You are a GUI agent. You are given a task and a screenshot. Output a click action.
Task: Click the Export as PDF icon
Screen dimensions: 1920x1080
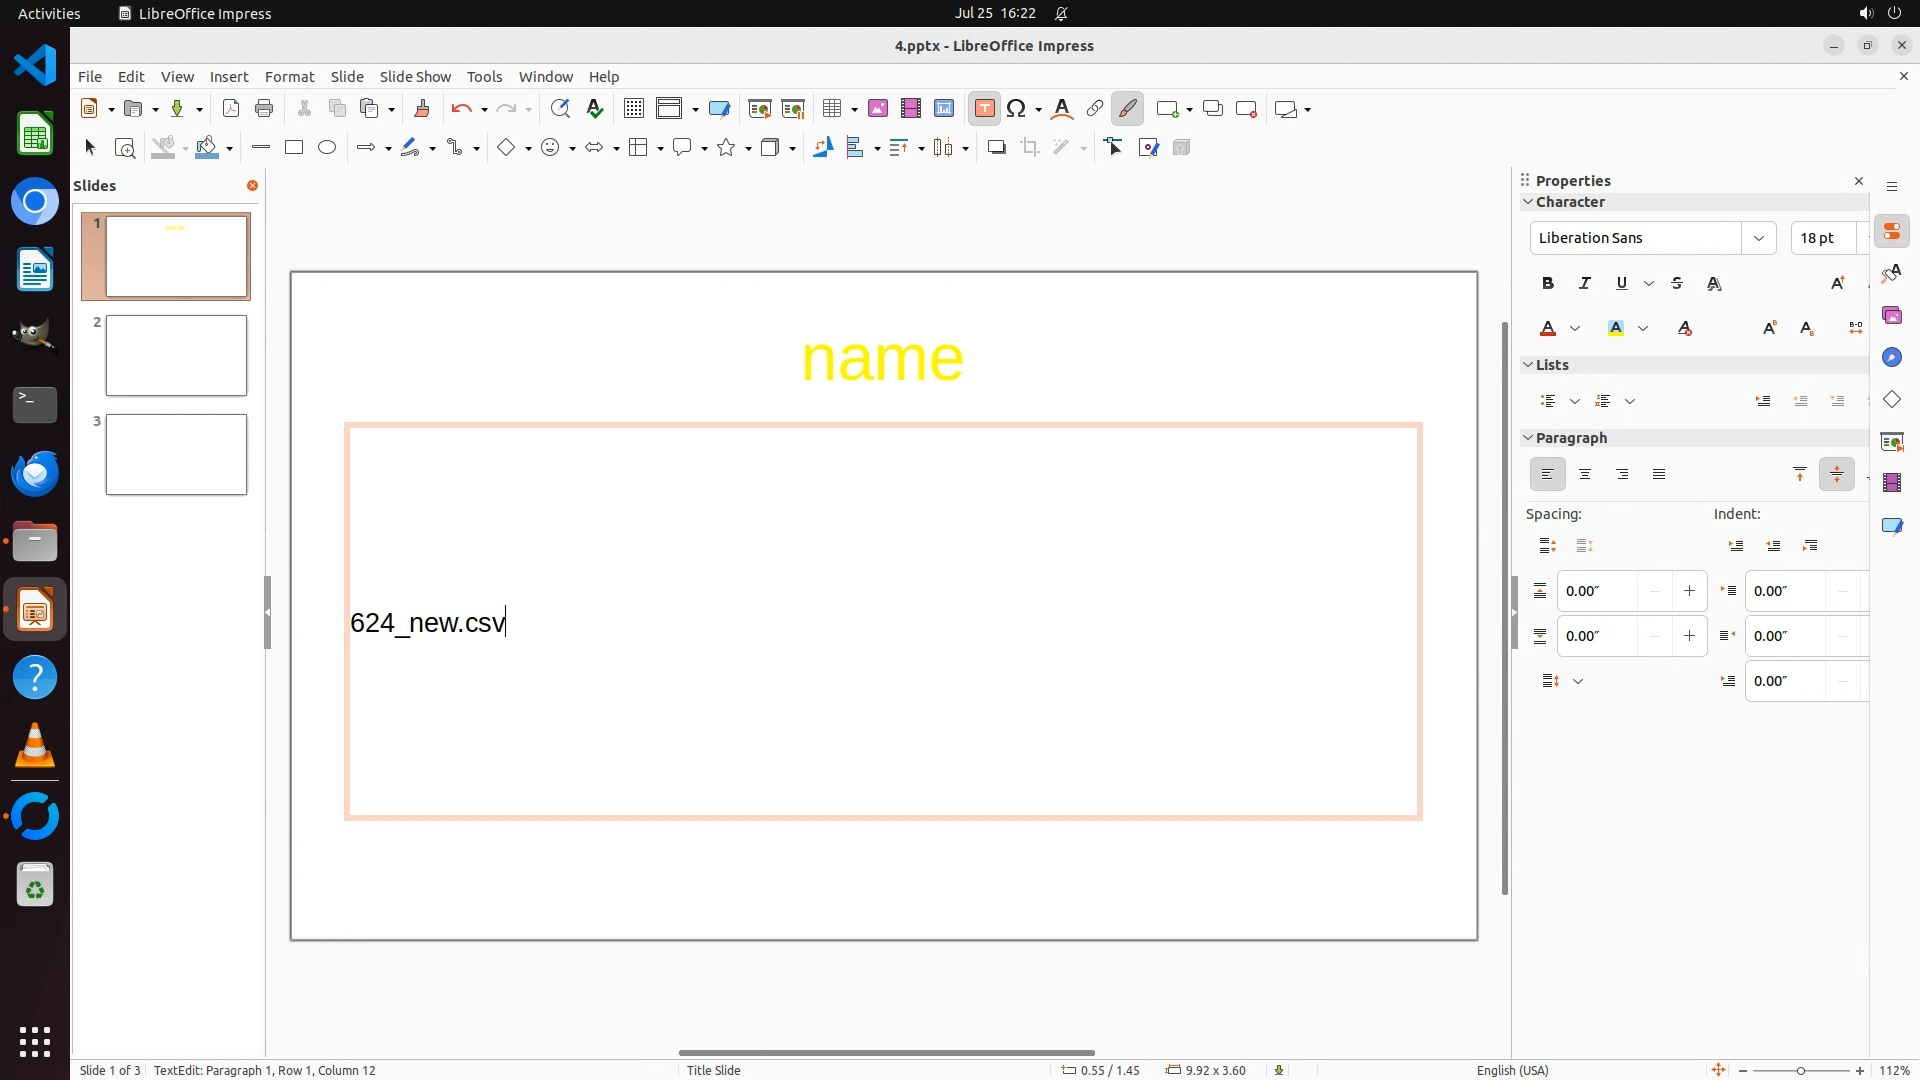coord(231,109)
